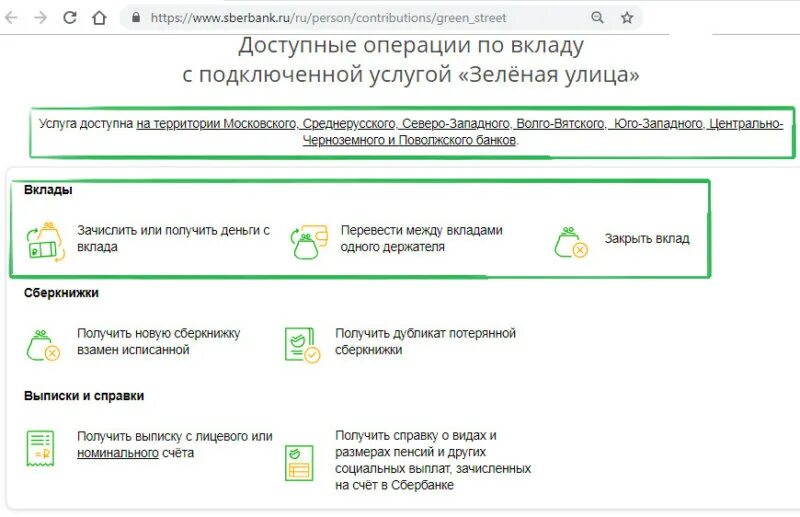Open 'Зачислить или получить деньги с вклада'

(173, 238)
